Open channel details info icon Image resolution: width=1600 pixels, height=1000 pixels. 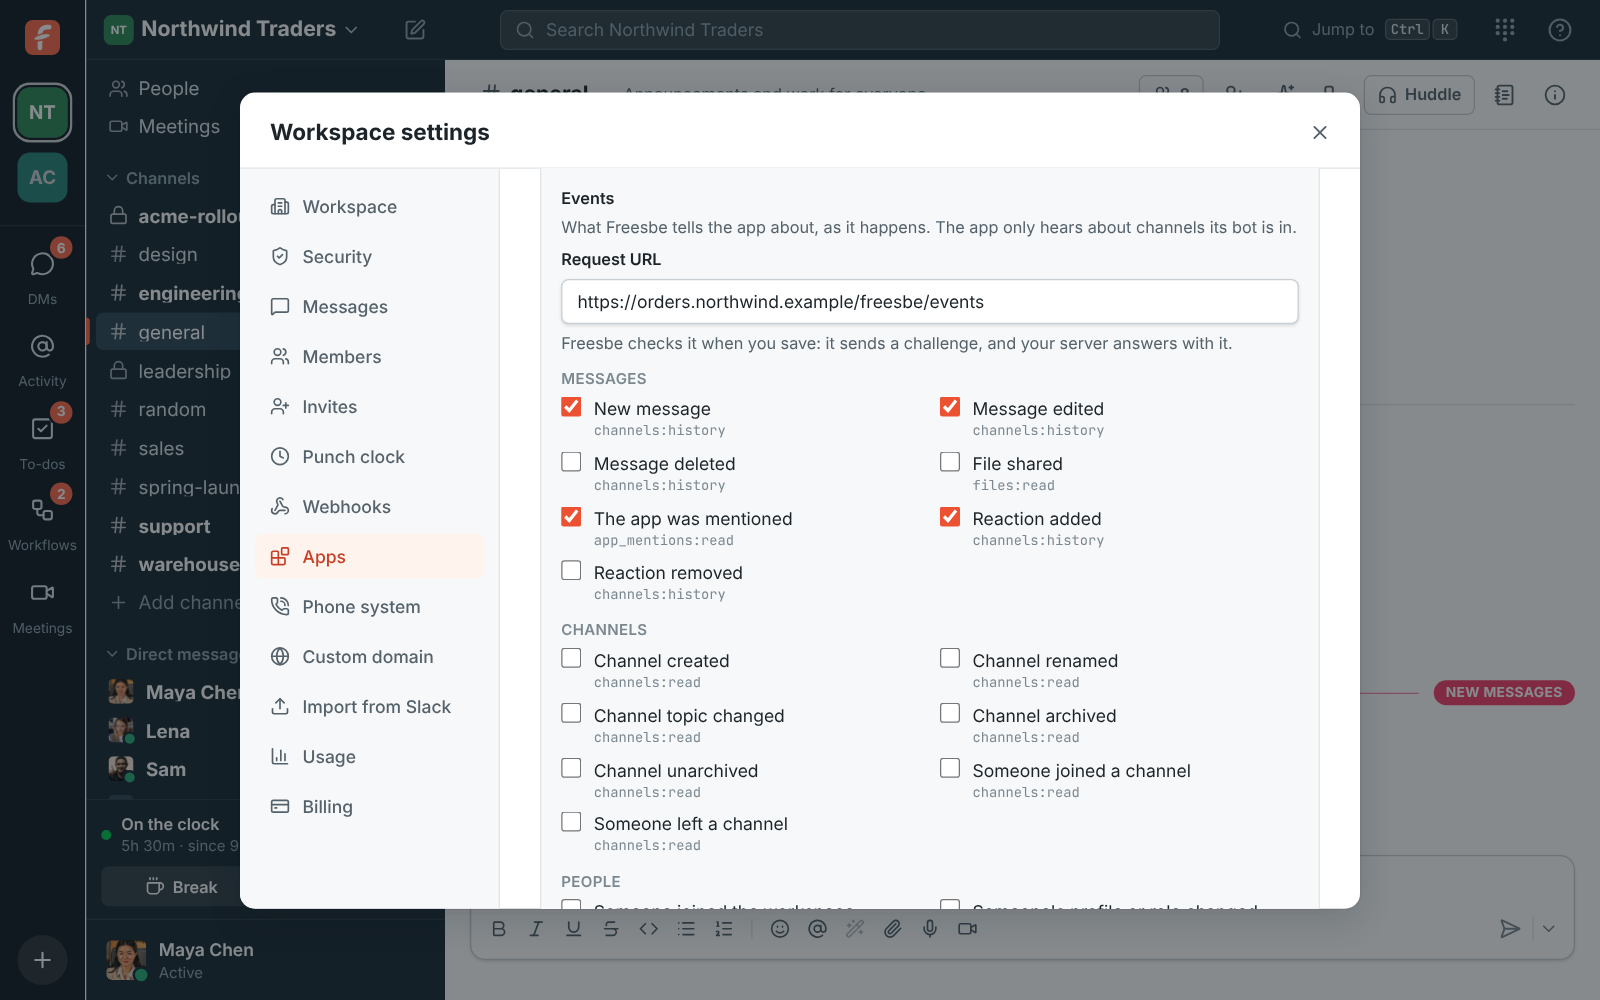1555,95
